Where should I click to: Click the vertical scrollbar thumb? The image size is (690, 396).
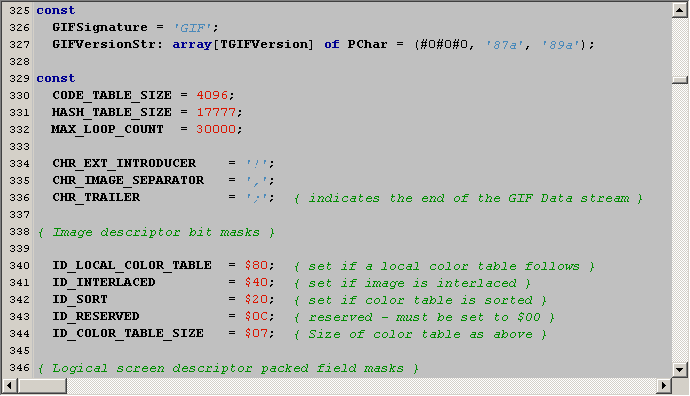click(680, 80)
